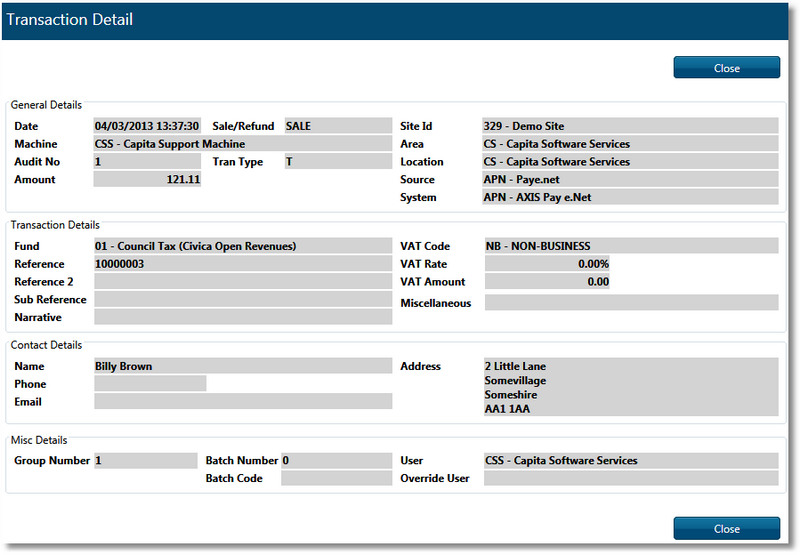Click the empty Miscellaneous field
This screenshot has width=800, height=555.
630,303
